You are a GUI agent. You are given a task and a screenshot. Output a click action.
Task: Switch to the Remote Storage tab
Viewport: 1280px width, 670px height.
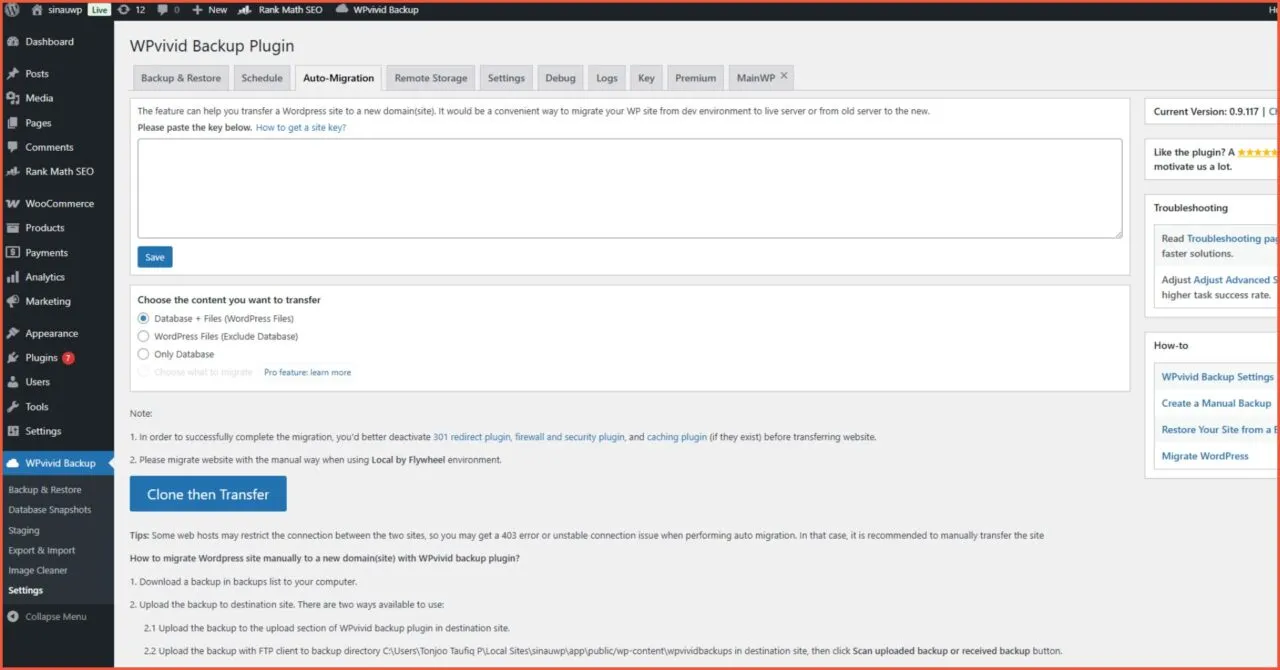pyautogui.click(x=430, y=78)
